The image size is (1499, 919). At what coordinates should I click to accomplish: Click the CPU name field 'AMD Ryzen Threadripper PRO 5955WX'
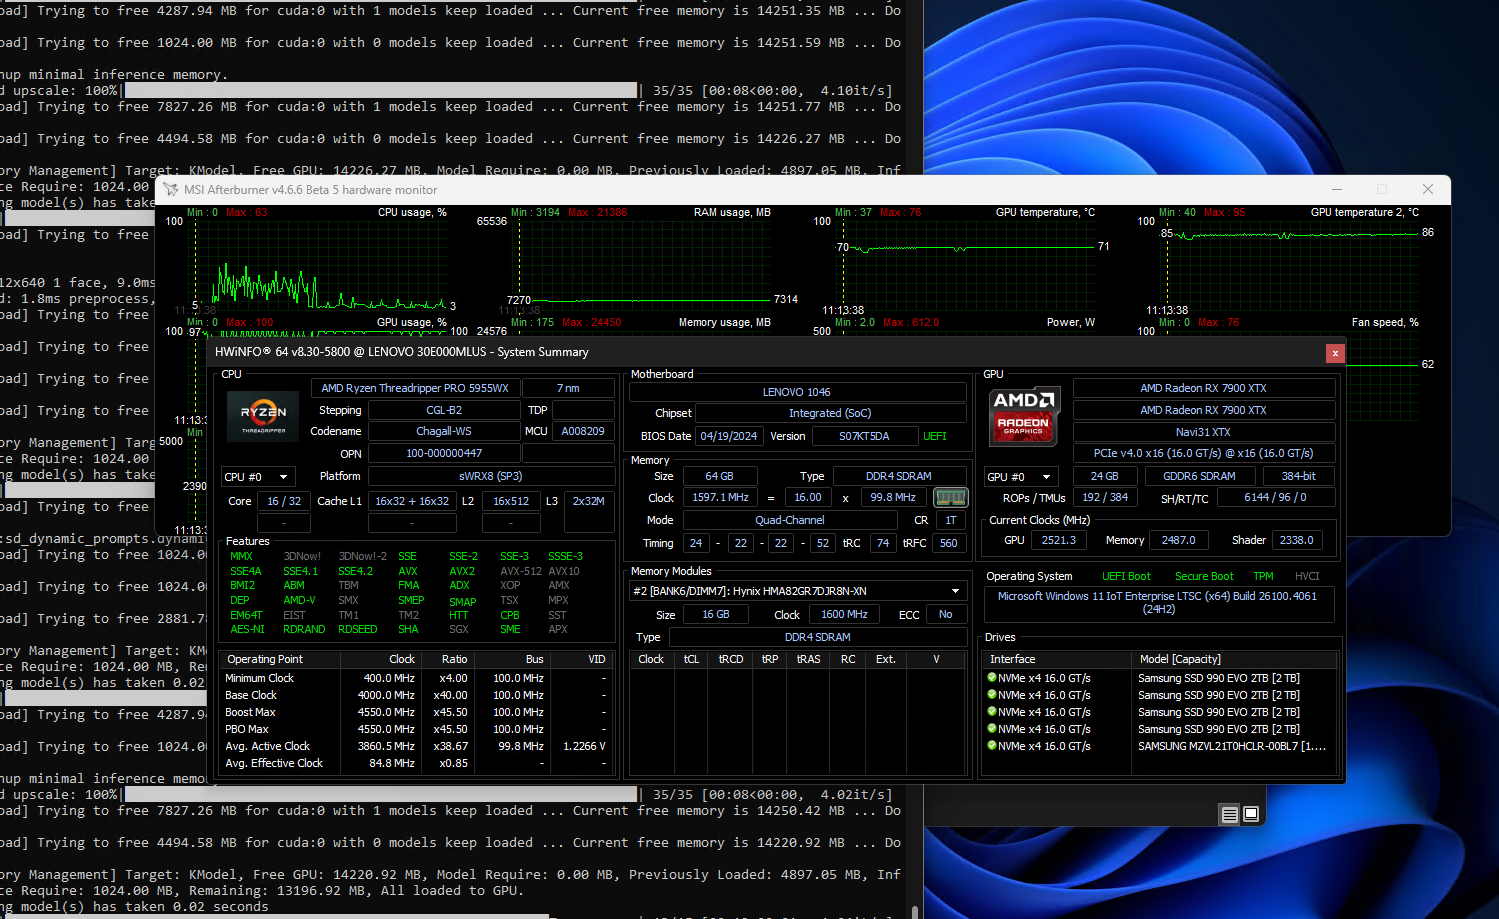(415, 388)
